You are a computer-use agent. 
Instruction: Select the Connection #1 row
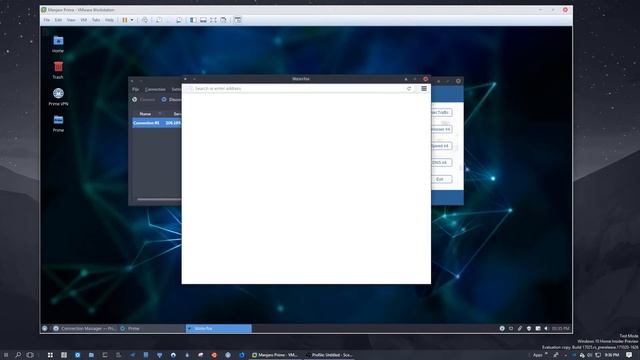157,123
